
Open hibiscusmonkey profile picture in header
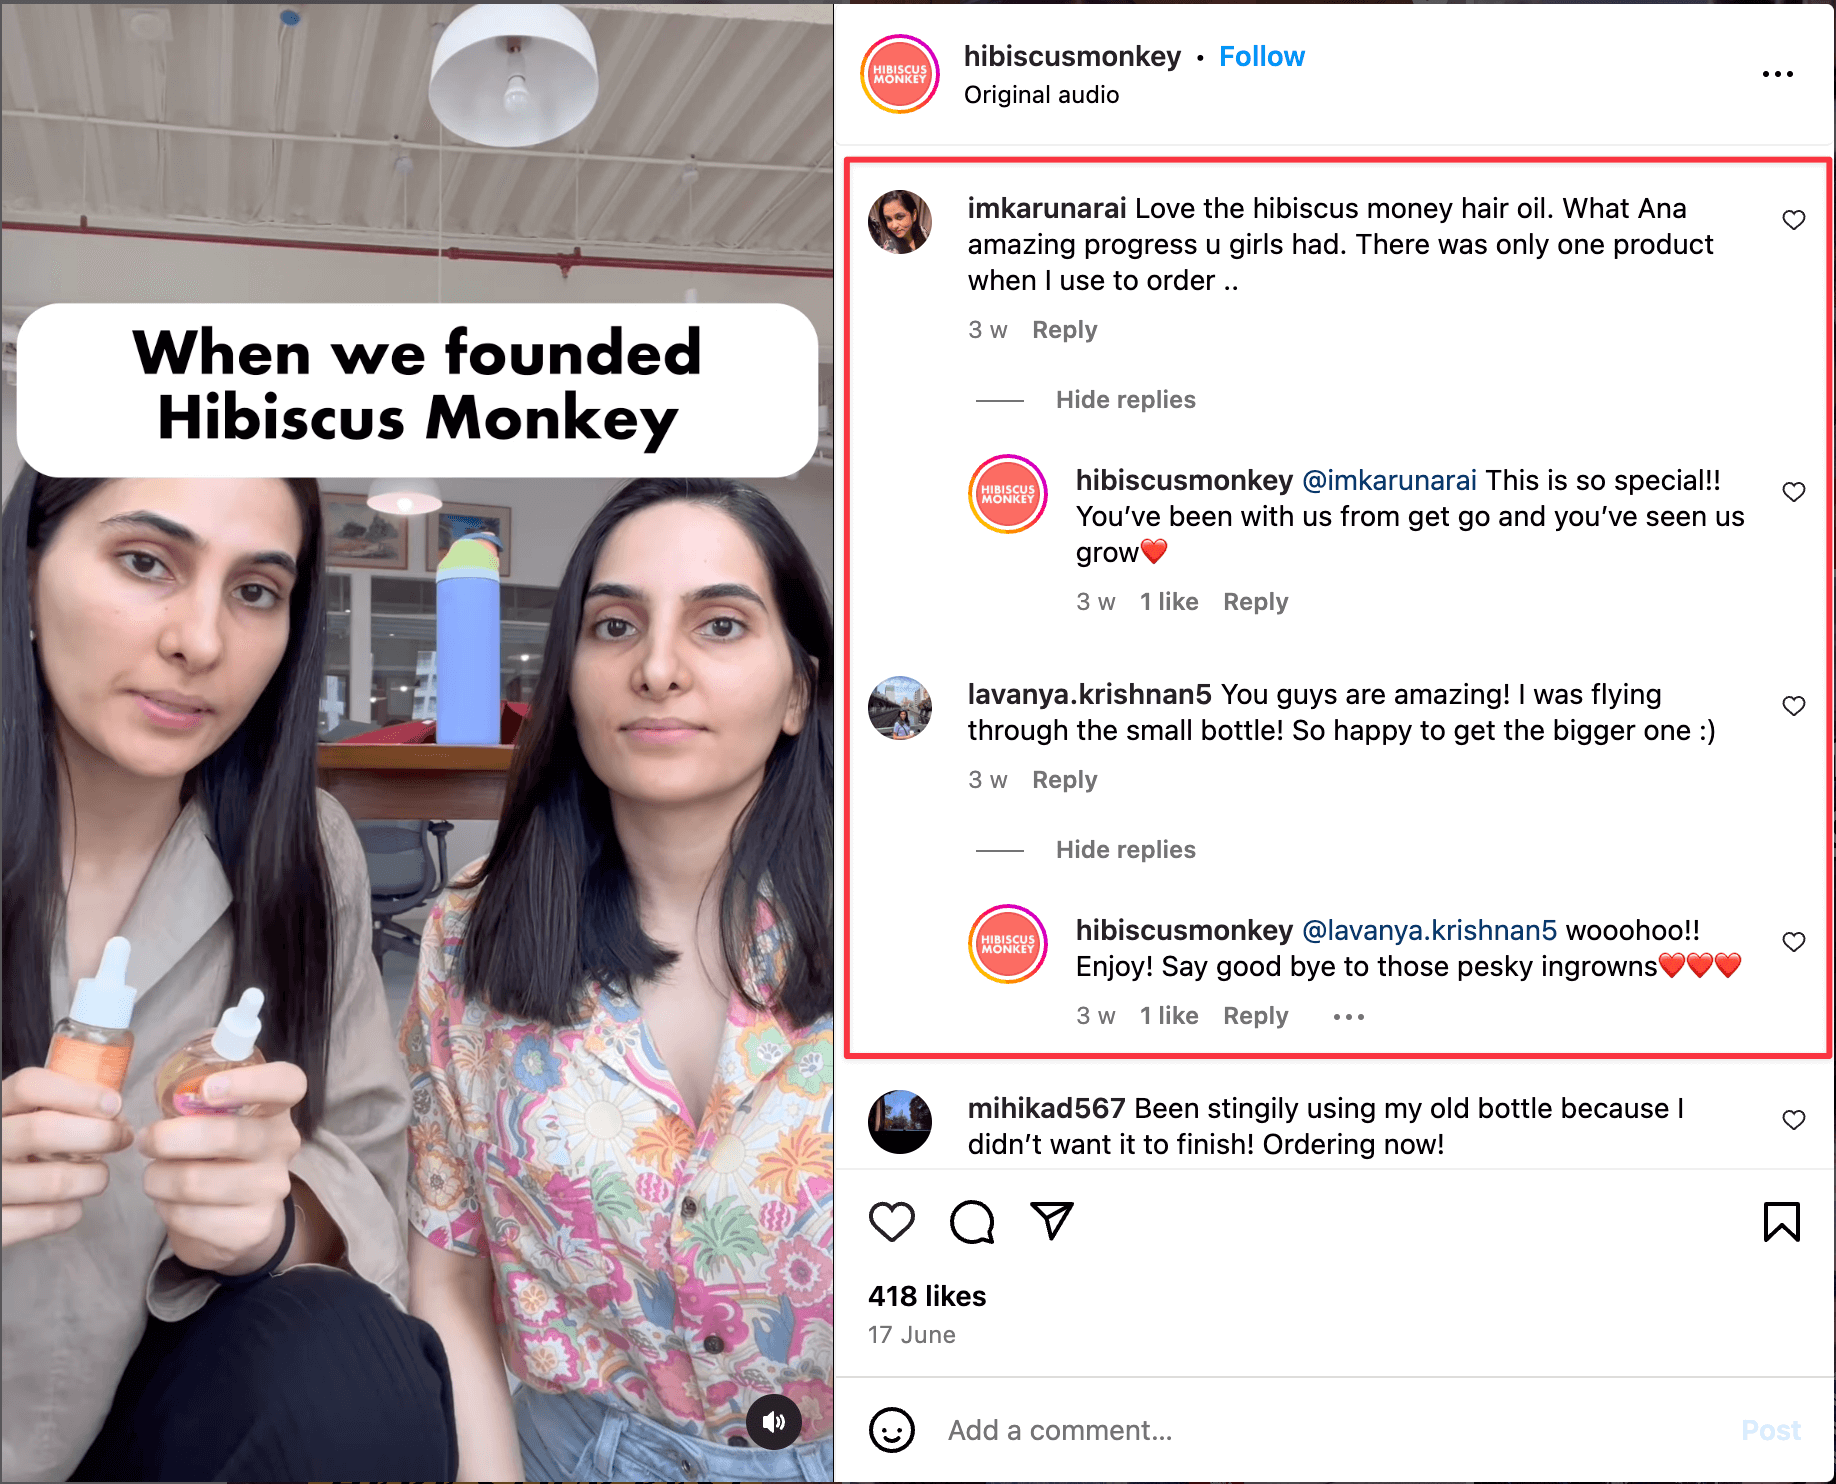(x=900, y=74)
